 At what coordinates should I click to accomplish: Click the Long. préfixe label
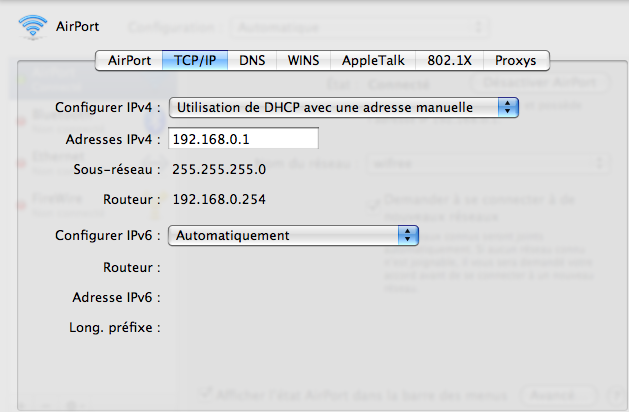pos(115,328)
